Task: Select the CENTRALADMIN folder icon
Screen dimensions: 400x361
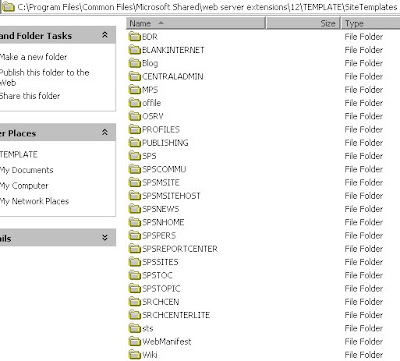Action: point(135,76)
